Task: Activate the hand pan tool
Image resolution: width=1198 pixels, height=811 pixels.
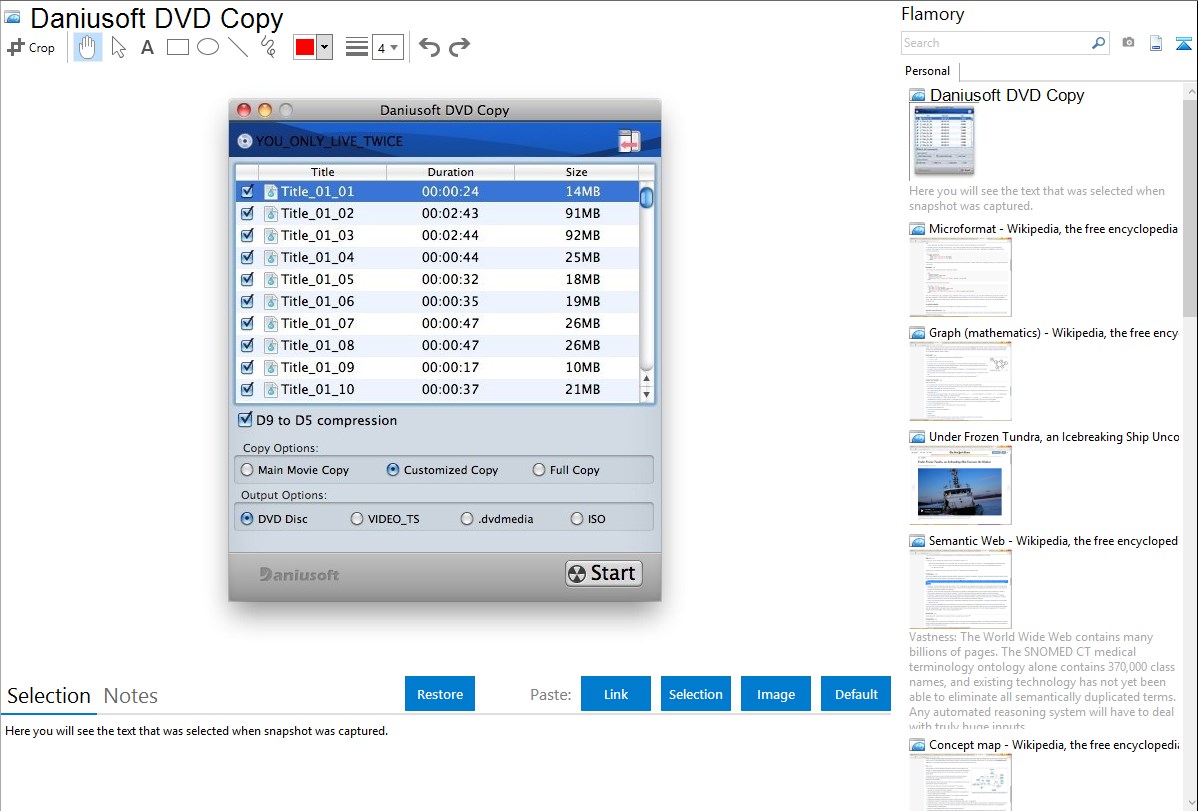Action: [x=87, y=47]
